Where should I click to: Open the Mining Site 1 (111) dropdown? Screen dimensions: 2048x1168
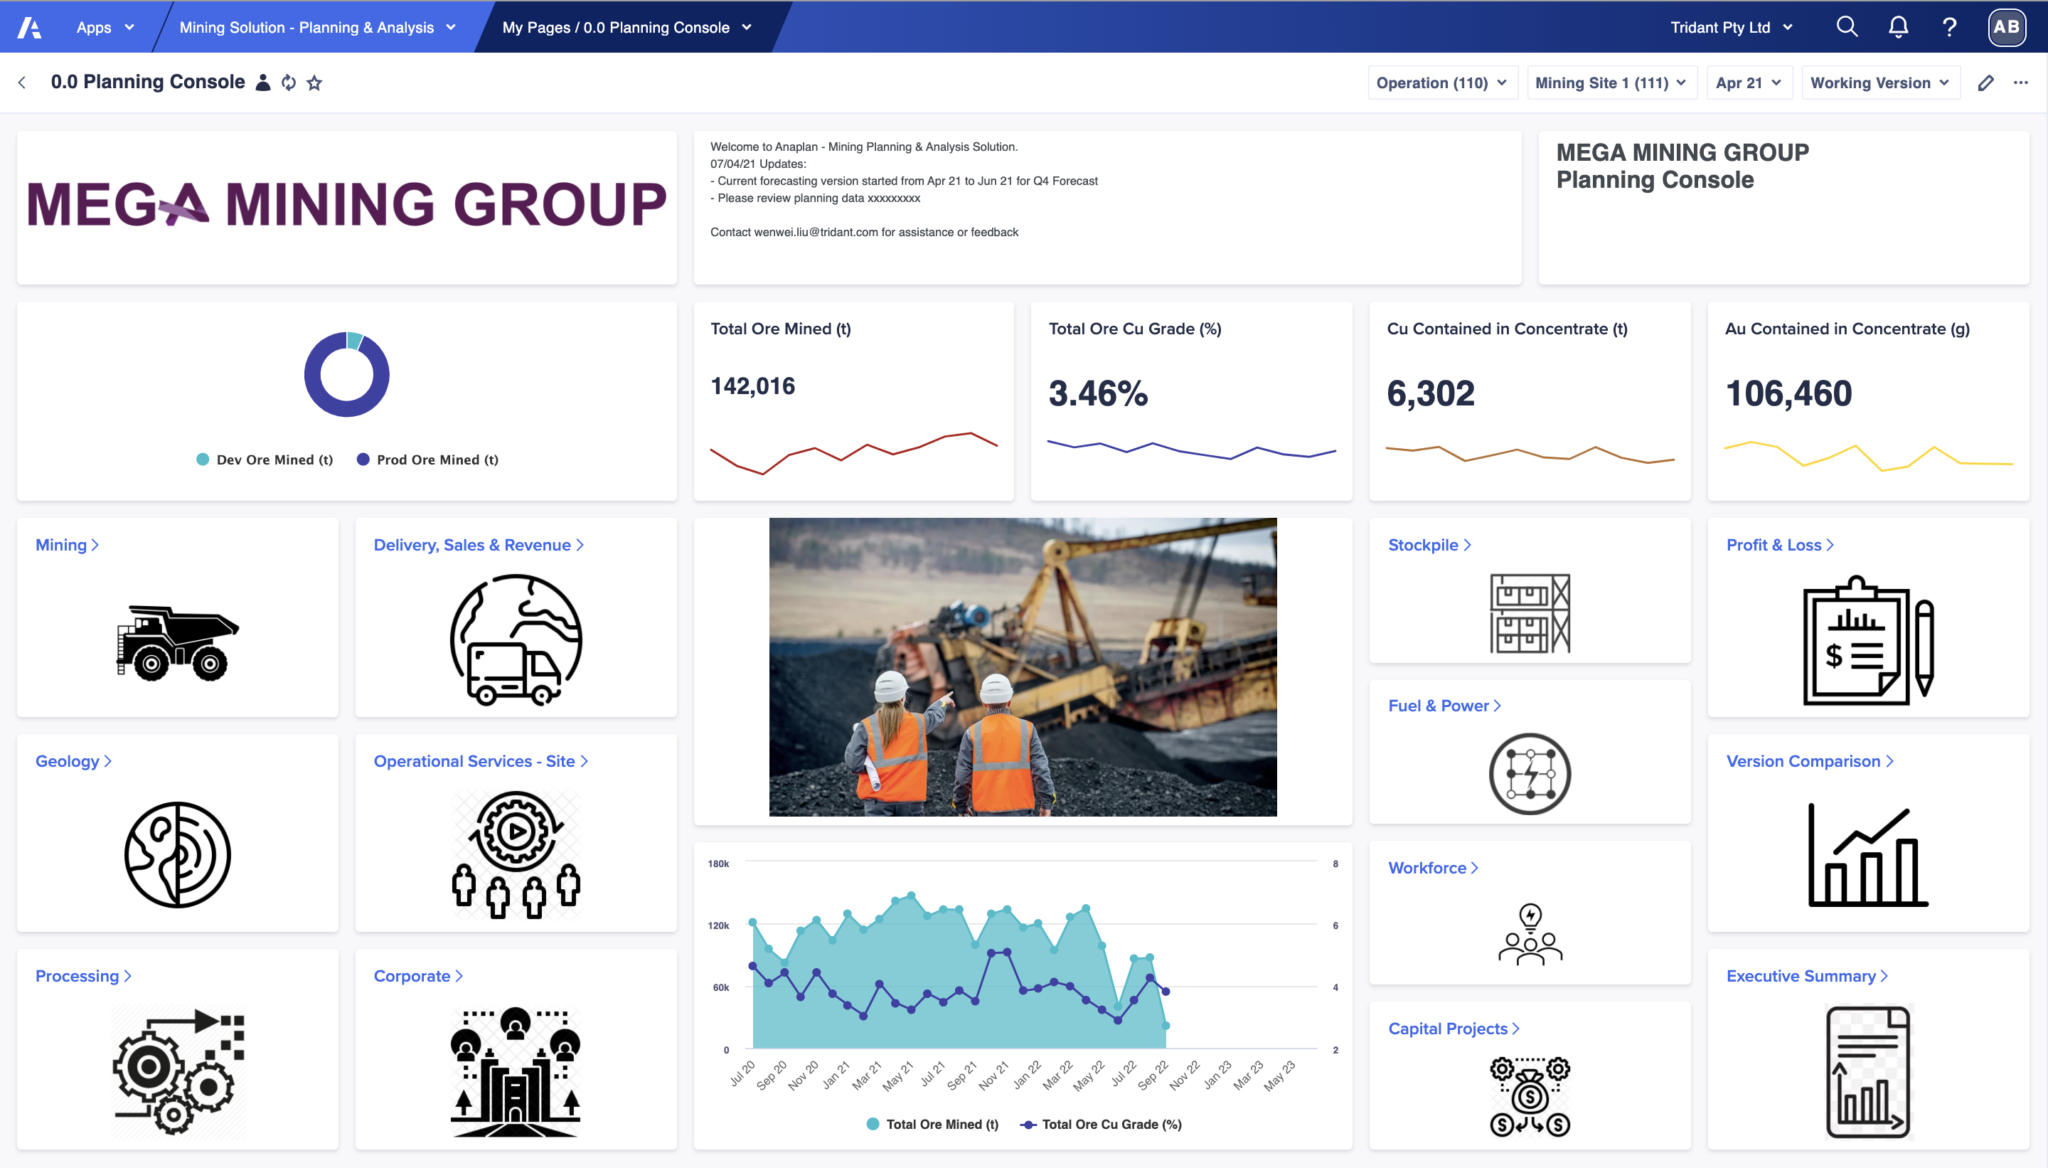pos(1611,82)
